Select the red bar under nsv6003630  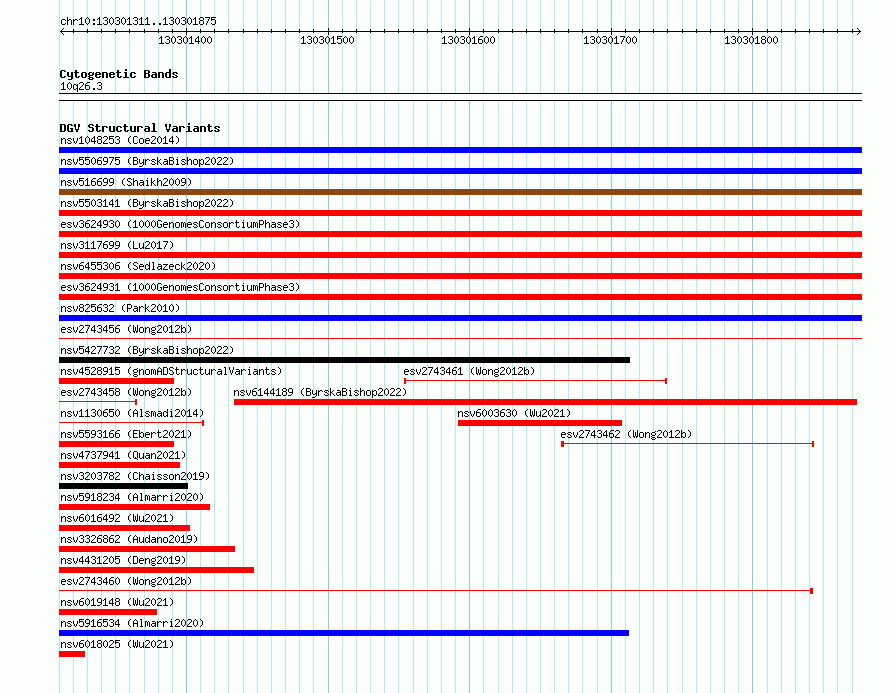(540, 423)
